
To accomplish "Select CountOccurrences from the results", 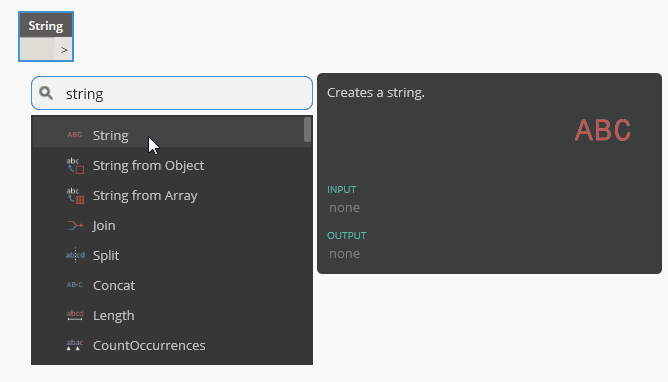I will pyautogui.click(x=172, y=345).
